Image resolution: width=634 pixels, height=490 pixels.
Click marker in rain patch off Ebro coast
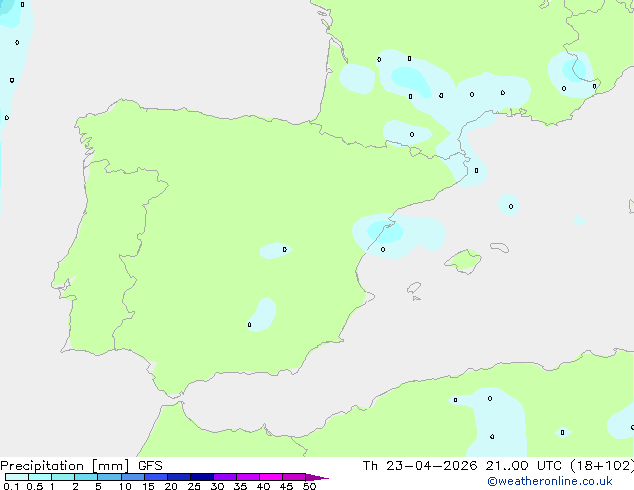383,249
